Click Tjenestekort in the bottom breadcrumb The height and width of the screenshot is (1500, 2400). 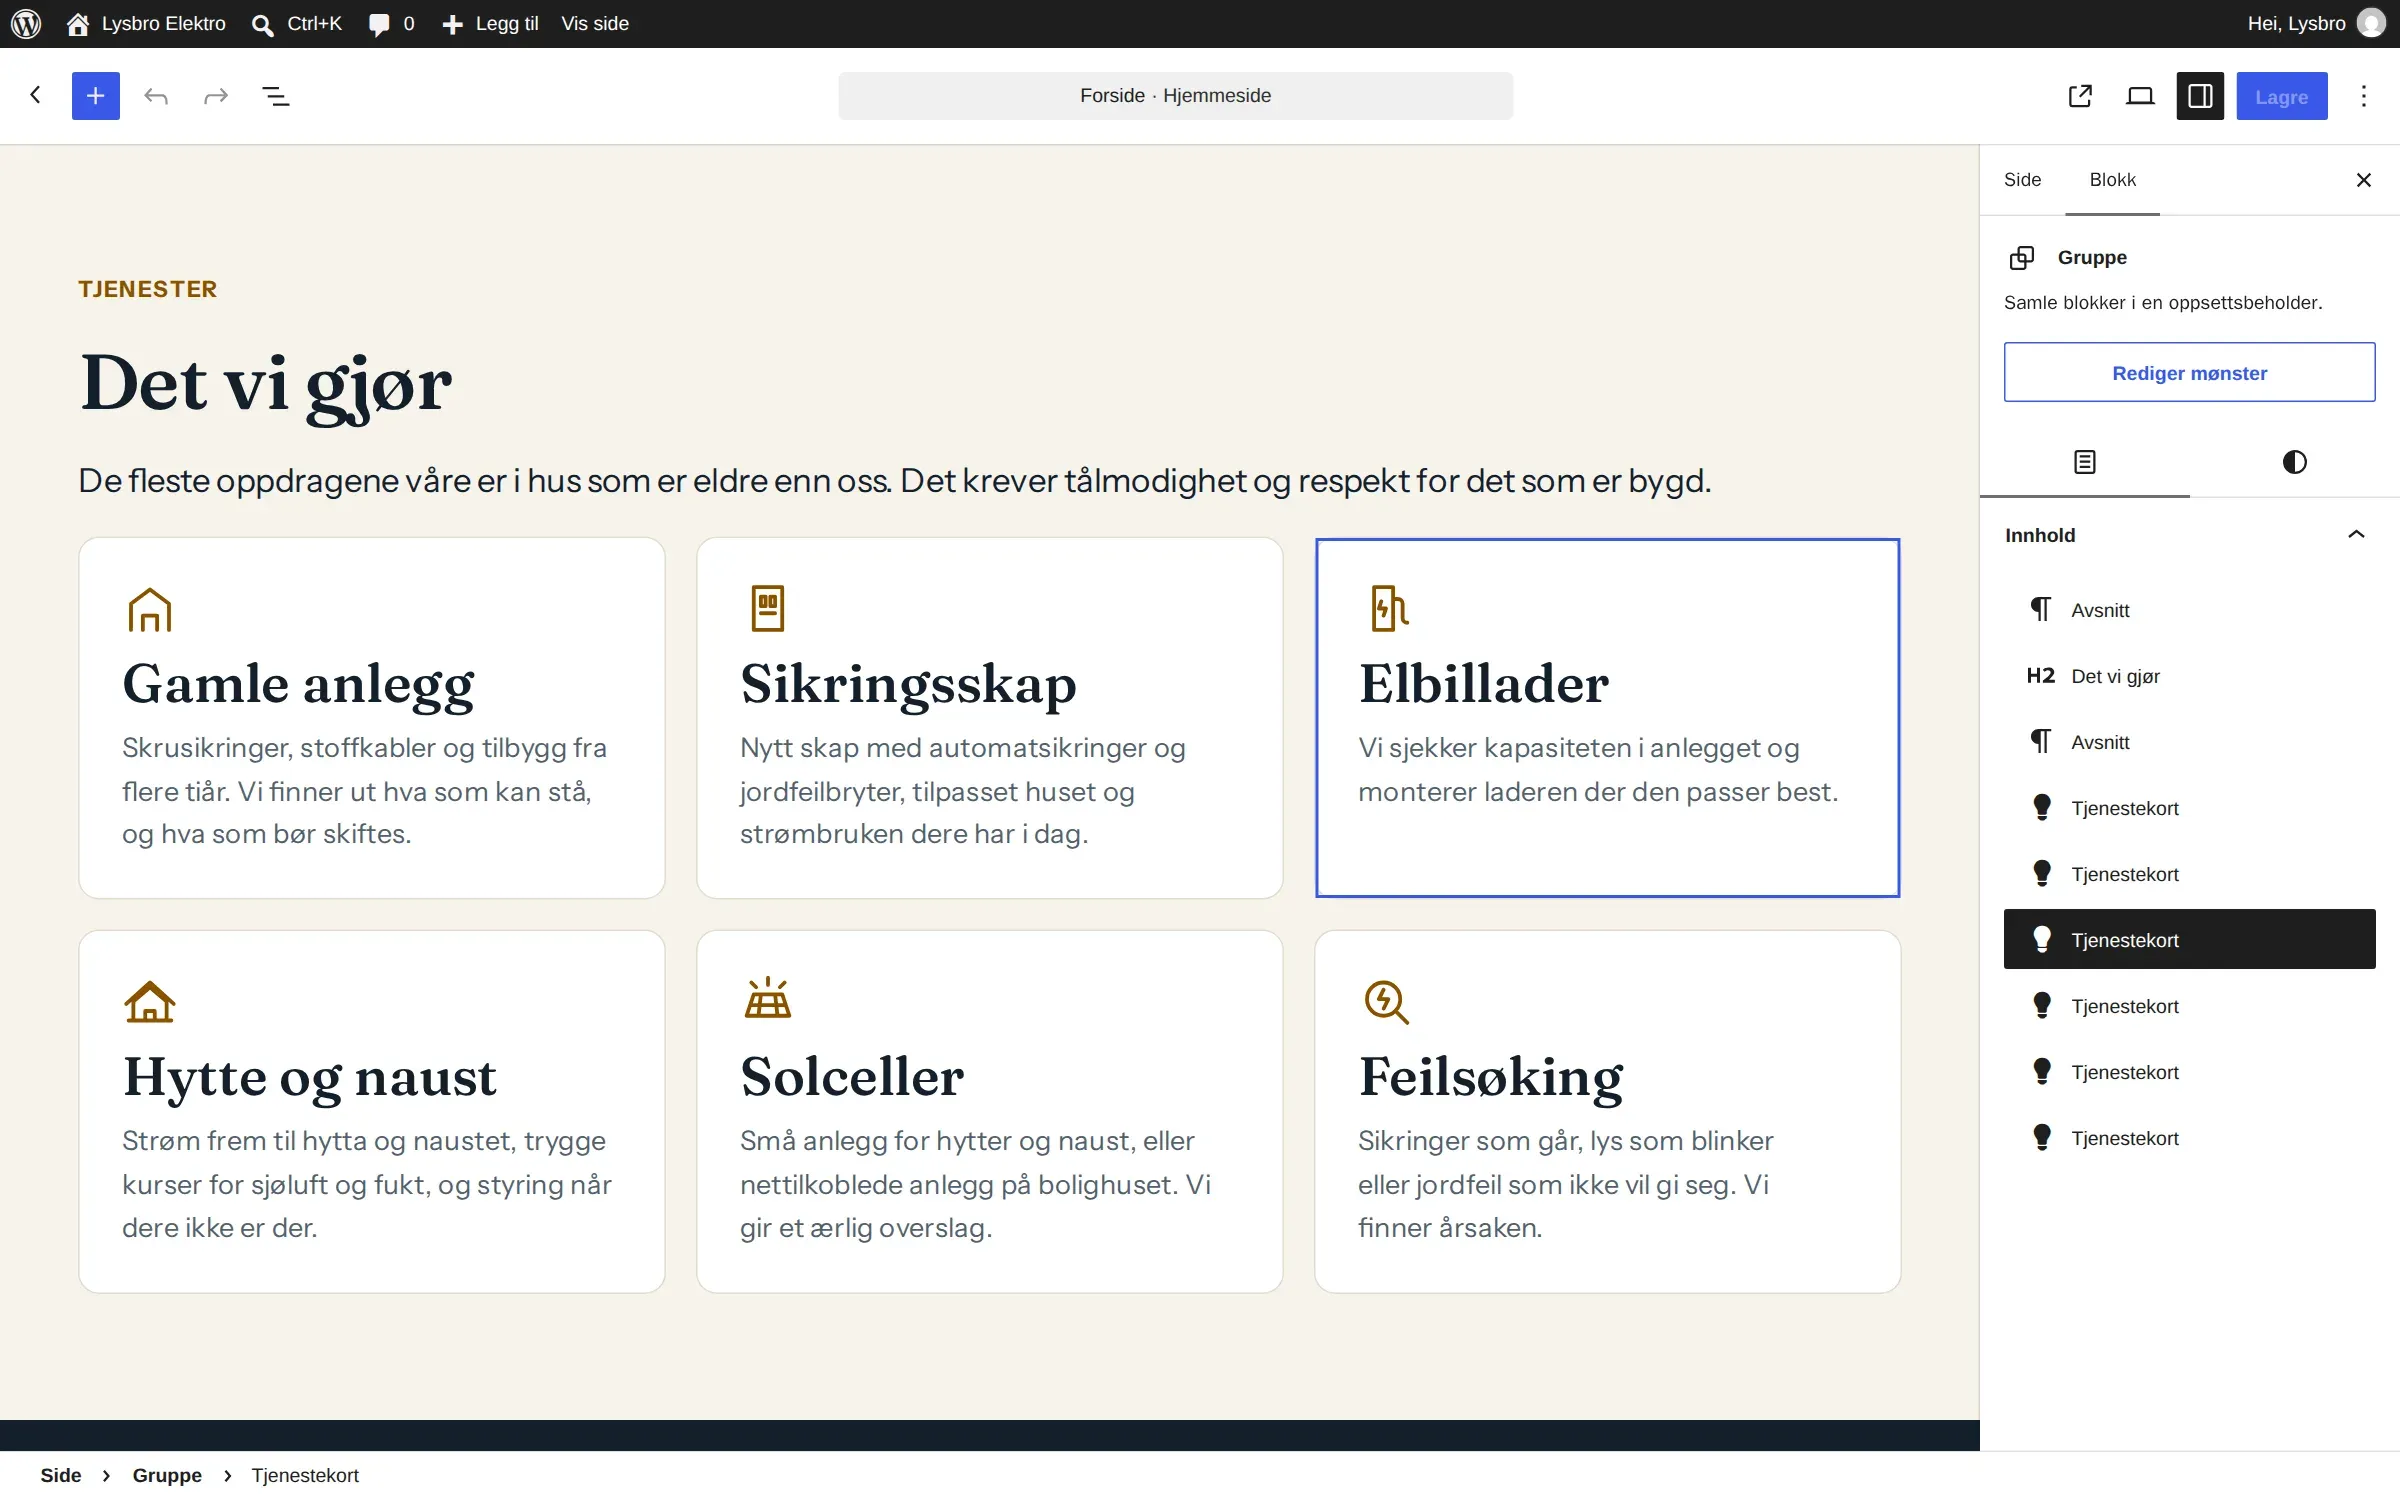tap(305, 1476)
